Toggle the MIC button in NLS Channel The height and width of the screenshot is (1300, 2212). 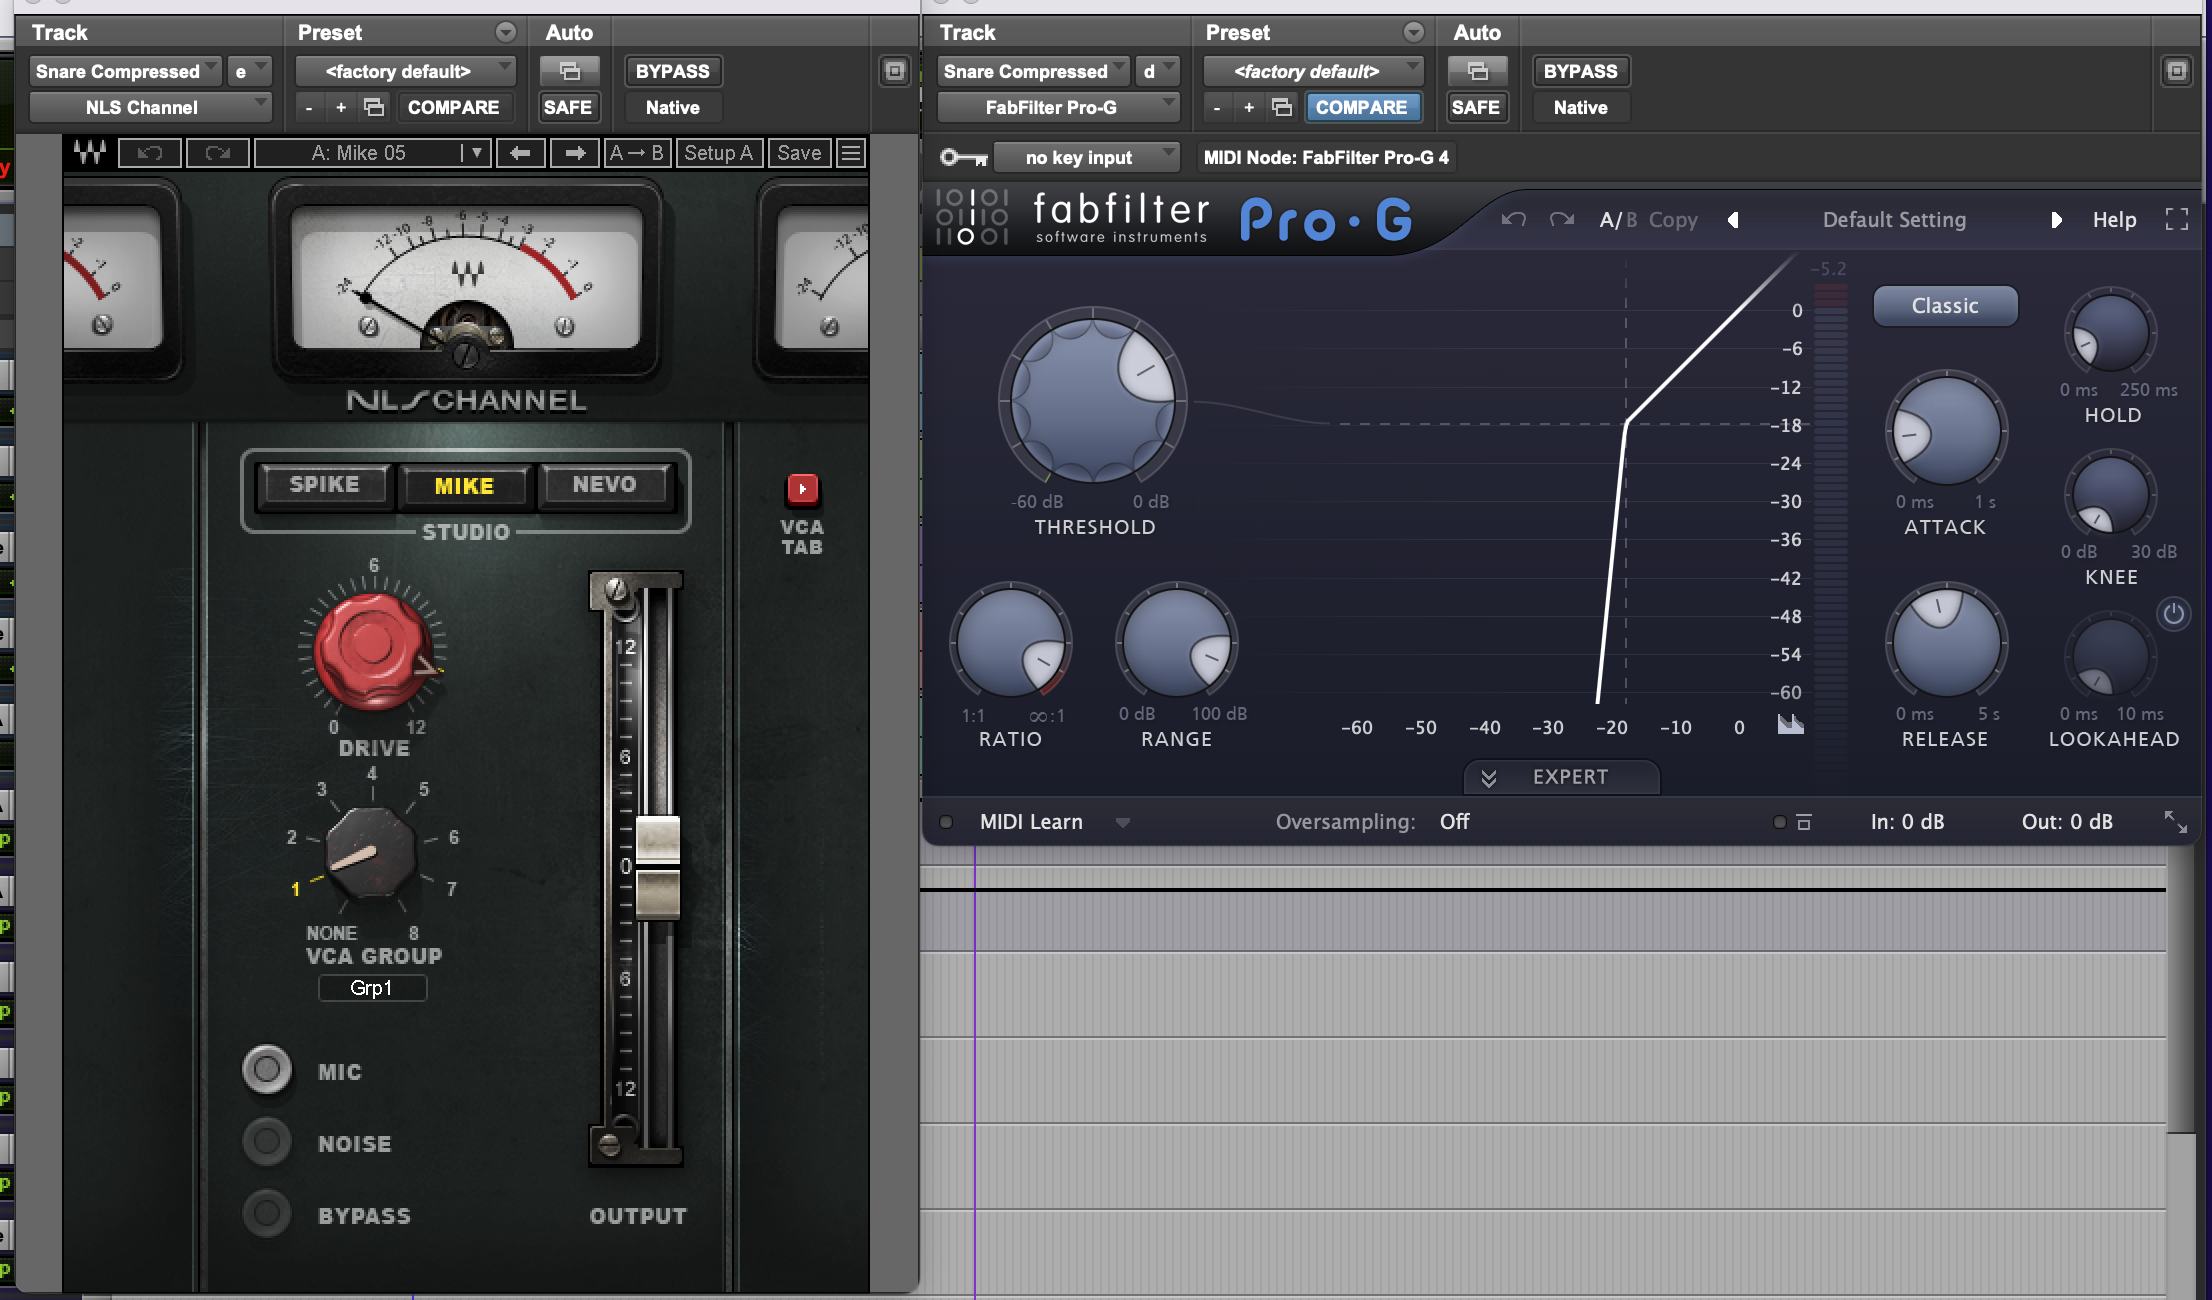(x=267, y=1070)
